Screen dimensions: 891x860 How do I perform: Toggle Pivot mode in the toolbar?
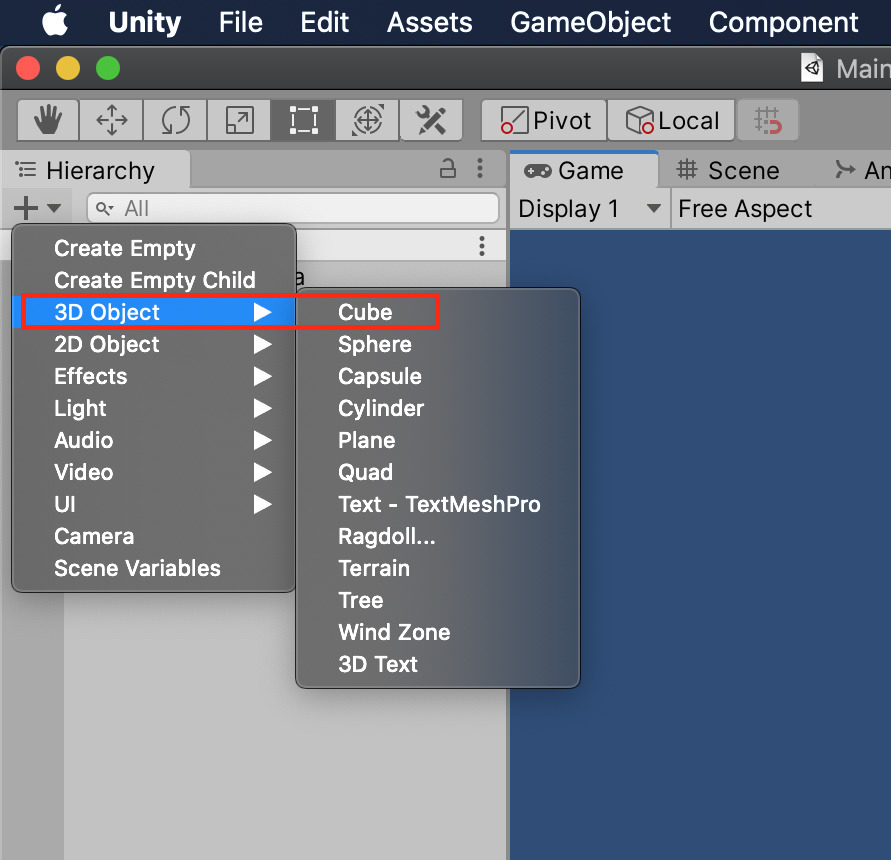coord(543,120)
